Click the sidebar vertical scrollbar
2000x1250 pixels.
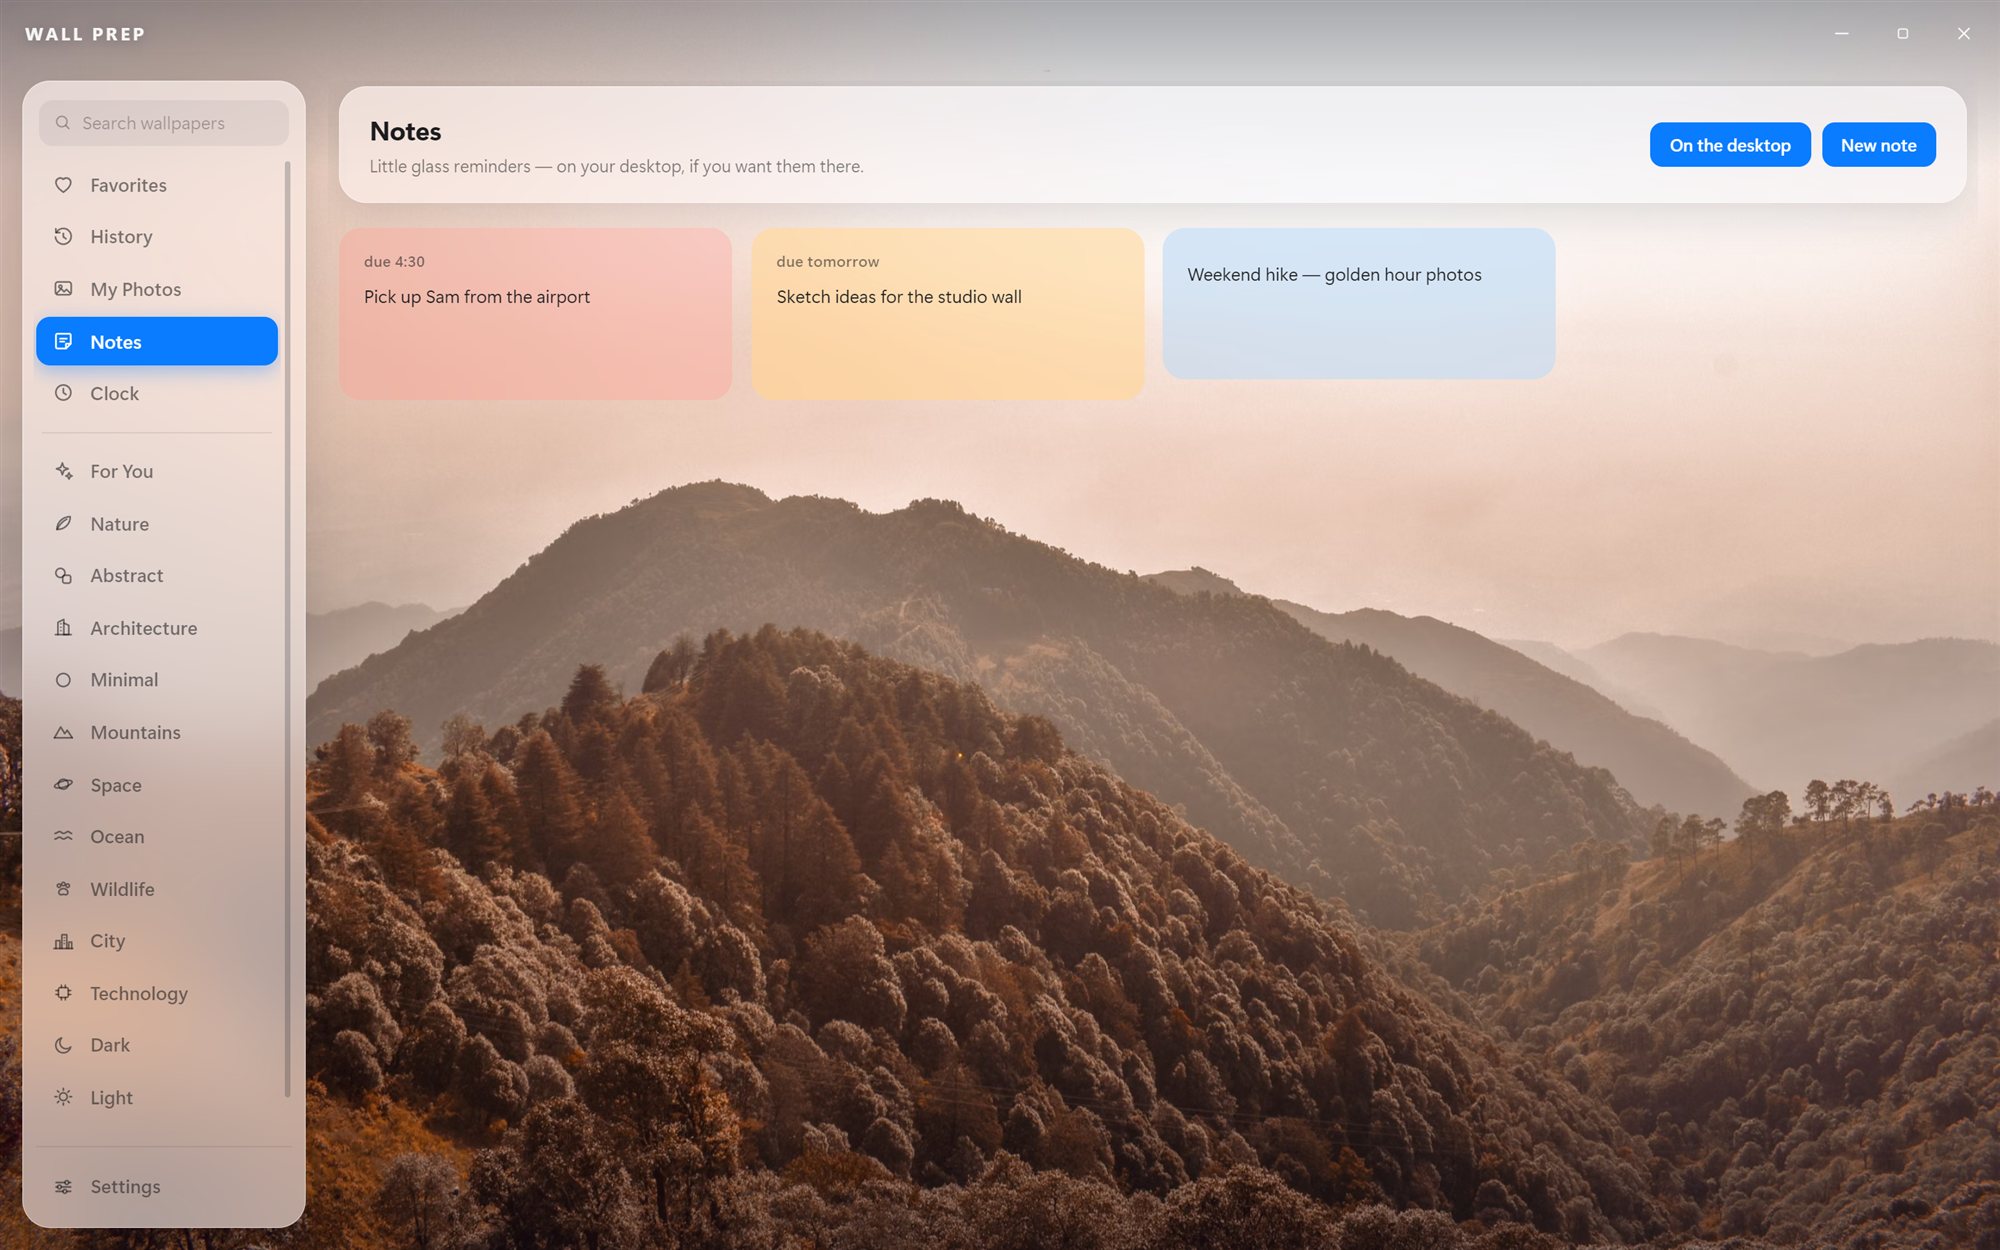coord(287,629)
